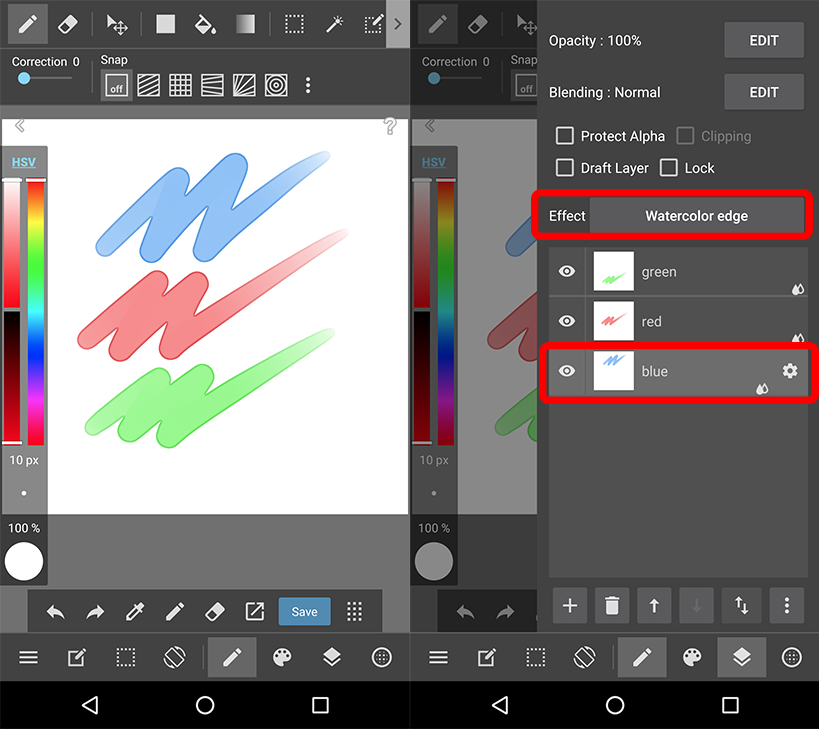Pick a hue on the rainbow bar in left screen
The height and width of the screenshot is (729, 819).
pyautogui.click(x=36, y=312)
